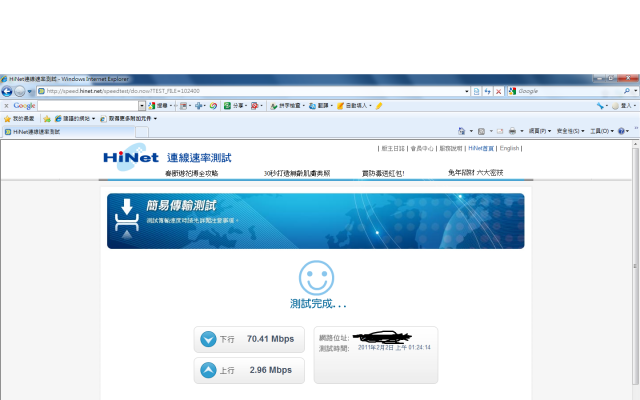640x400 pixels.
Task: Open the 取得更多附加元件 add-ons item
Action: coord(128,119)
